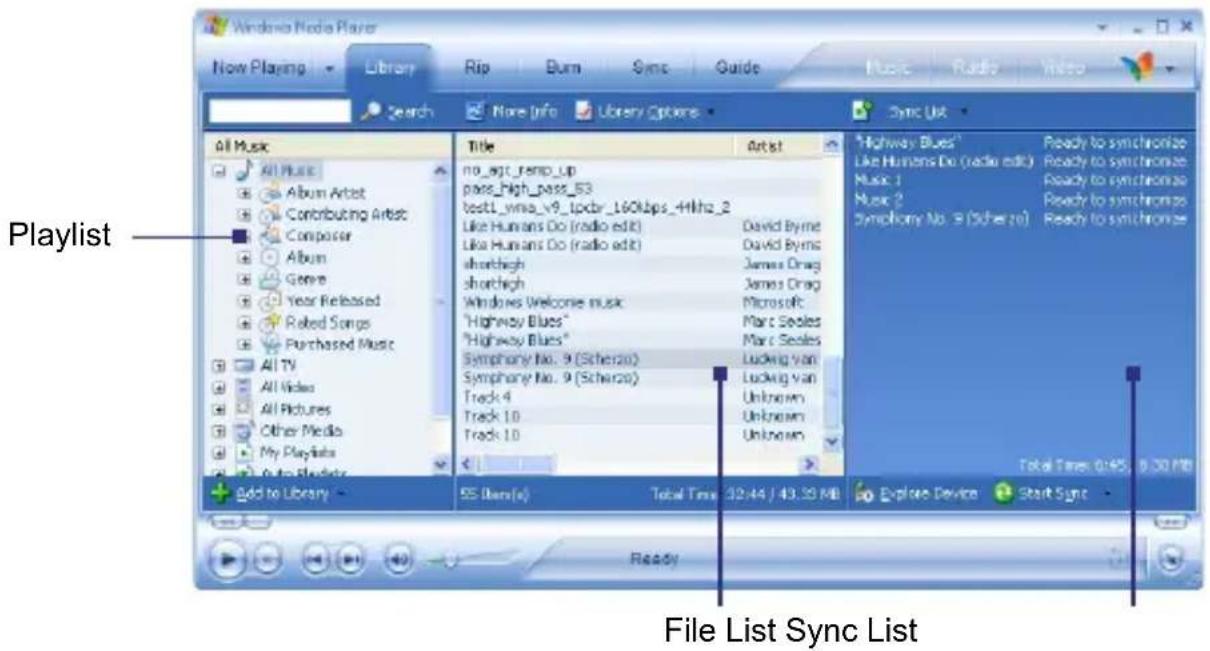Screen dimensions: 1210x651
Task: Expand the All TV node
Action: click(x=218, y=366)
